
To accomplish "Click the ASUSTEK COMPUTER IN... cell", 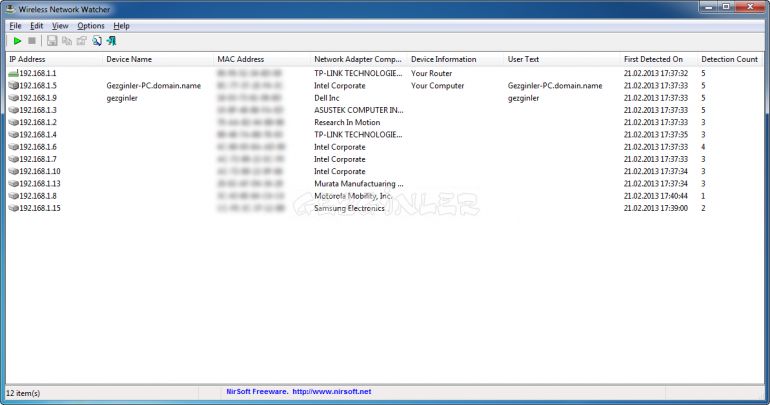I will click(358, 110).
